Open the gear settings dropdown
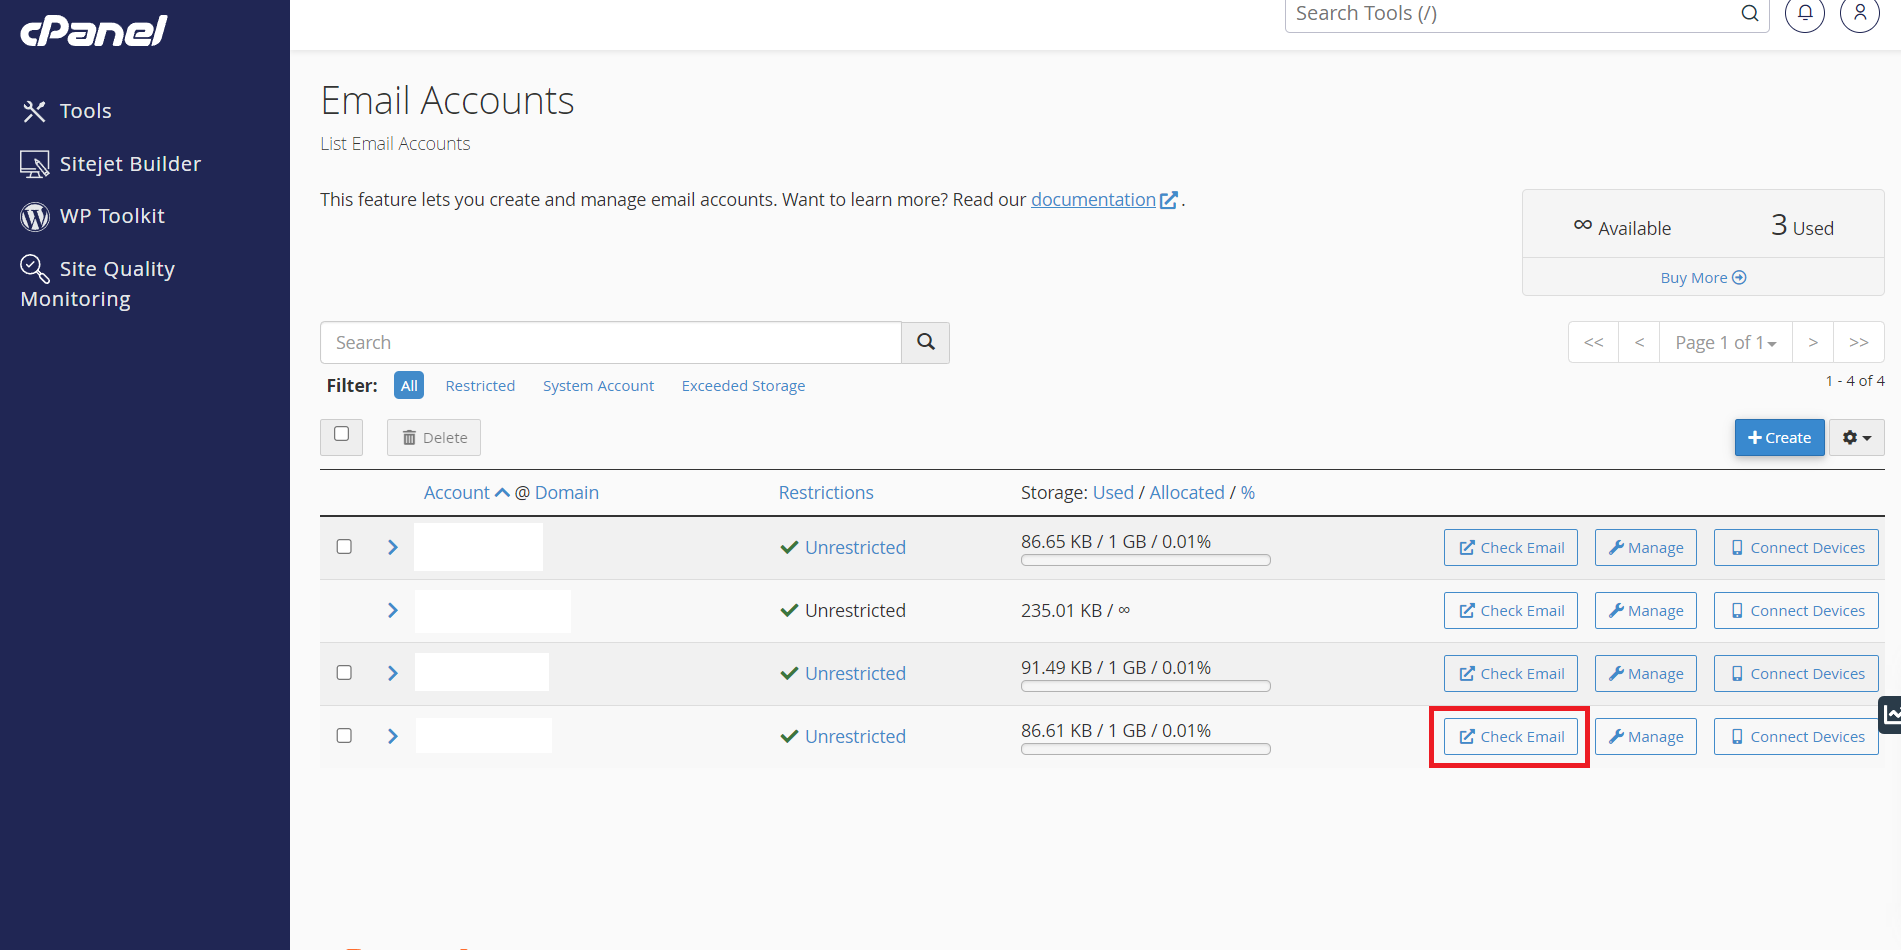Screen dimensions: 1901x950 point(1857,437)
